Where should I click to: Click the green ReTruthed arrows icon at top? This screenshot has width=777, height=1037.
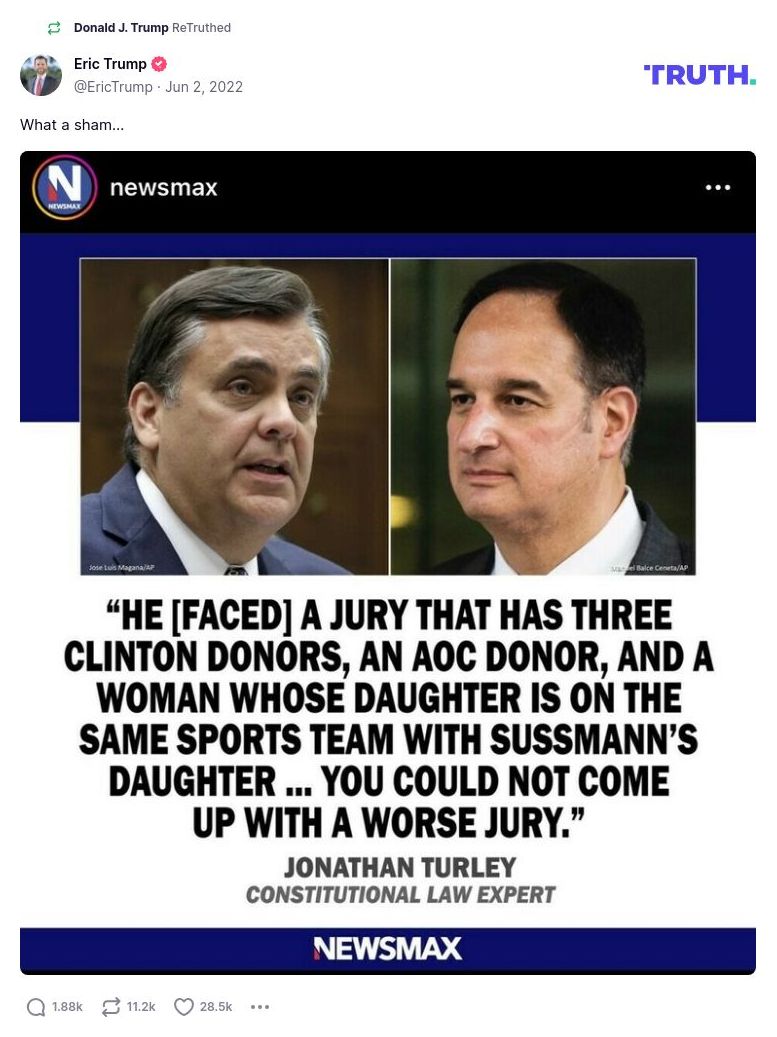(x=54, y=28)
